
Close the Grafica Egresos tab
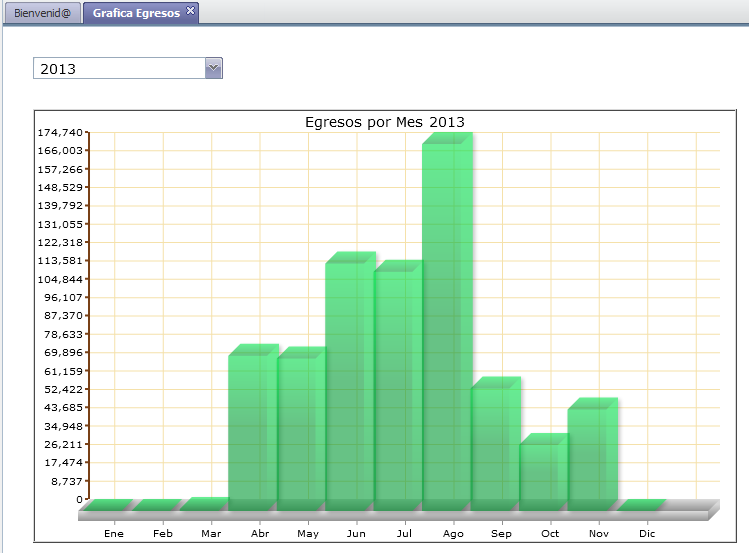pyautogui.click(x=191, y=11)
